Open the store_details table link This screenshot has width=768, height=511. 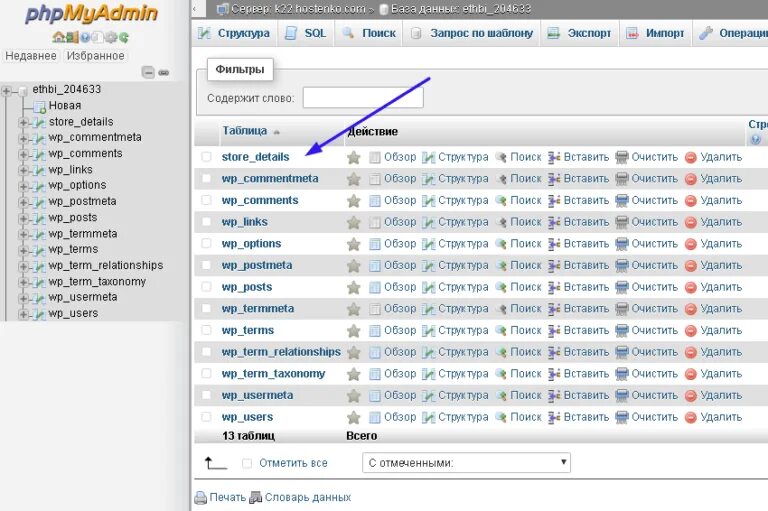coord(255,157)
